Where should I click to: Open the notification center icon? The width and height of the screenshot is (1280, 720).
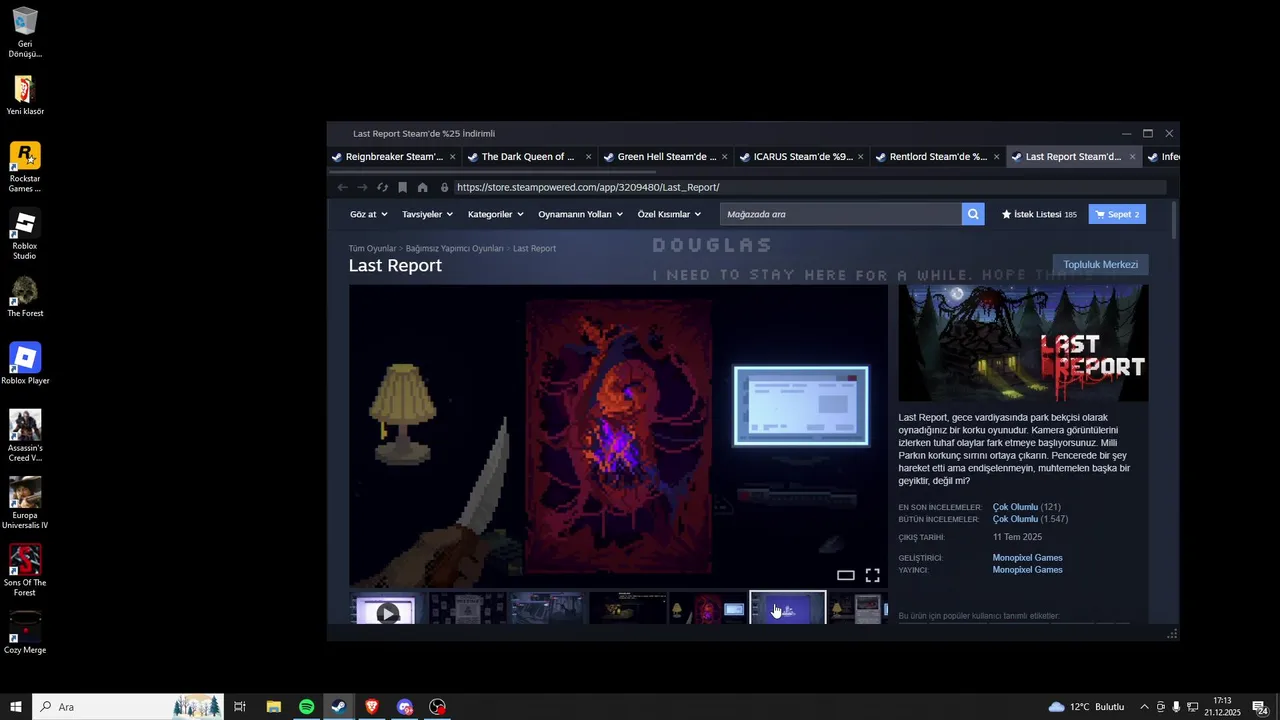tap(1260, 707)
